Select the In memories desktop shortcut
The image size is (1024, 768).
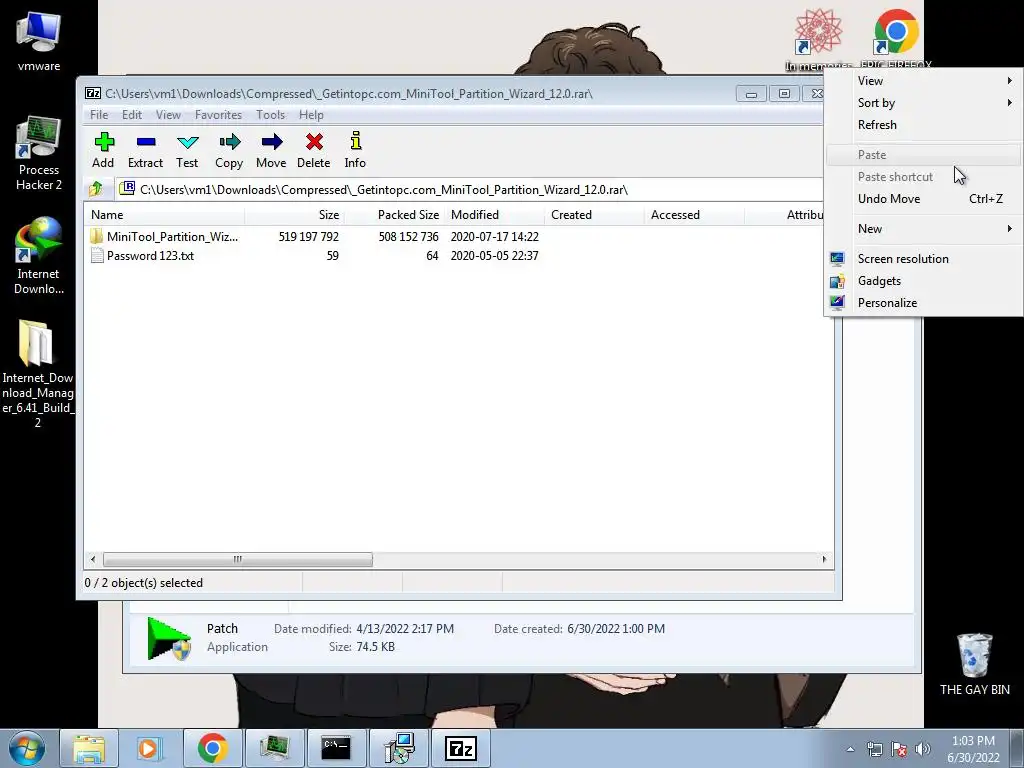pyautogui.click(x=818, y=38)
